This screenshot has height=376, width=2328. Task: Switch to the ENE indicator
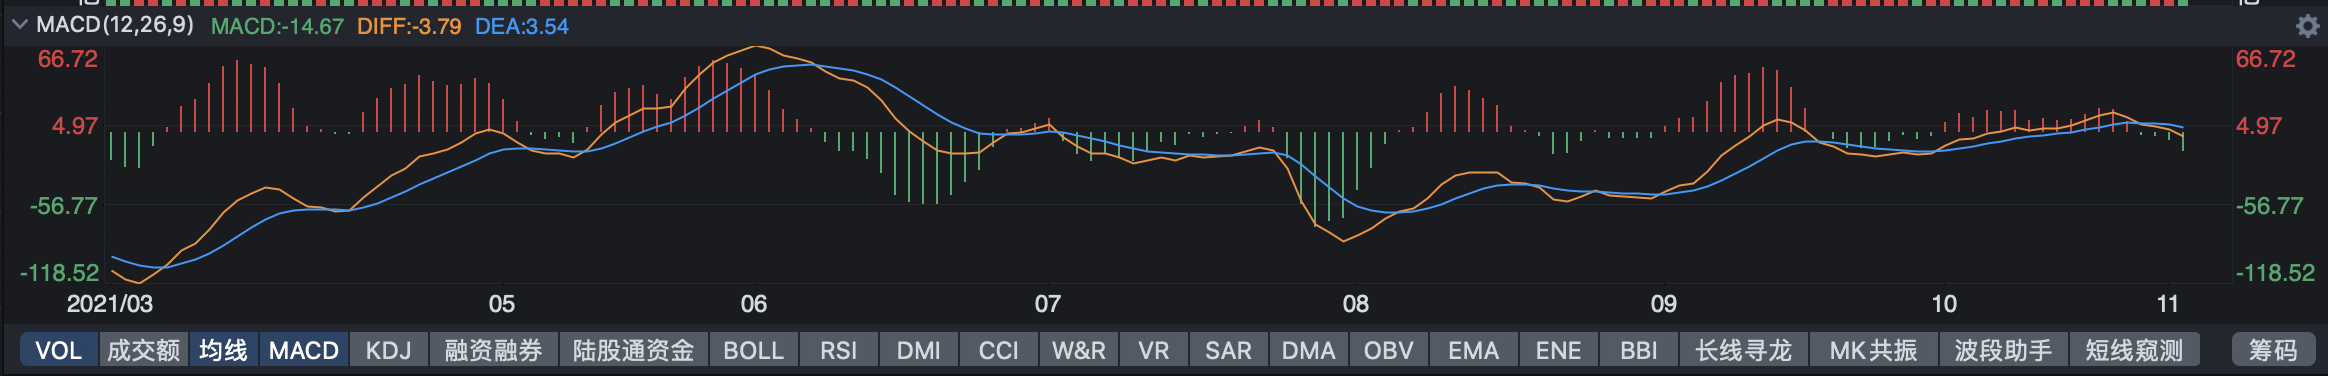[1559, 351]
